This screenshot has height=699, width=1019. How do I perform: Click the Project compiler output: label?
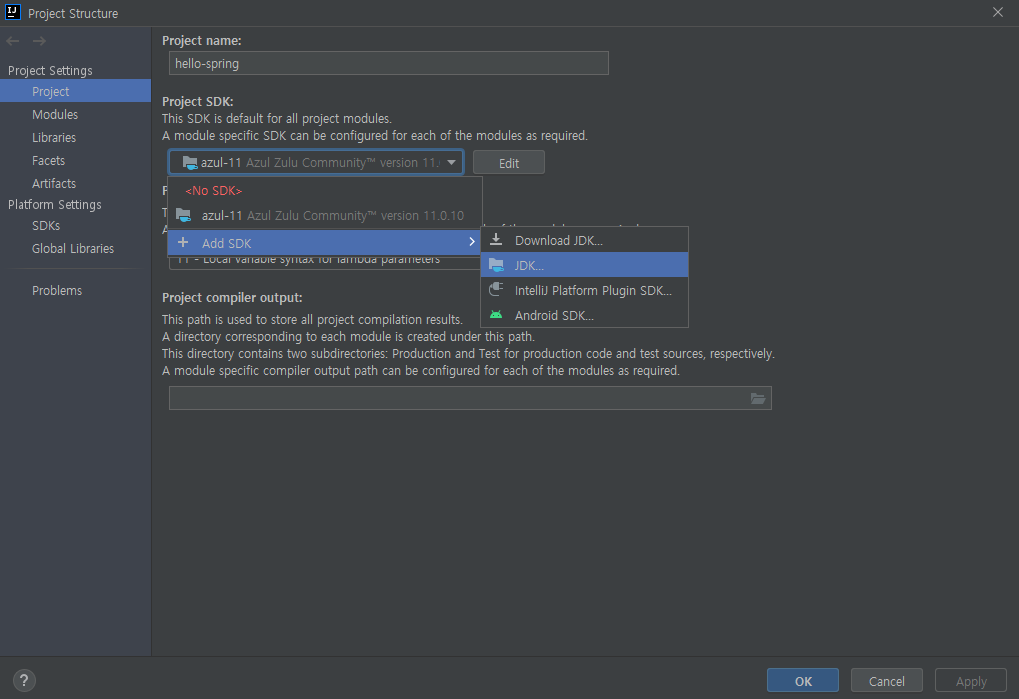click(x=232, y=298)
